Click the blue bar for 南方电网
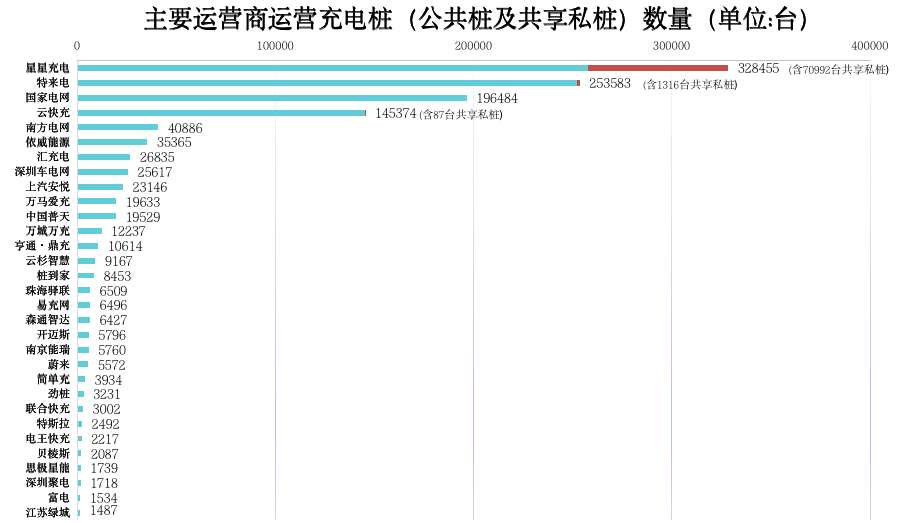This screenshot has height=523, width=898. coord(118,127)
